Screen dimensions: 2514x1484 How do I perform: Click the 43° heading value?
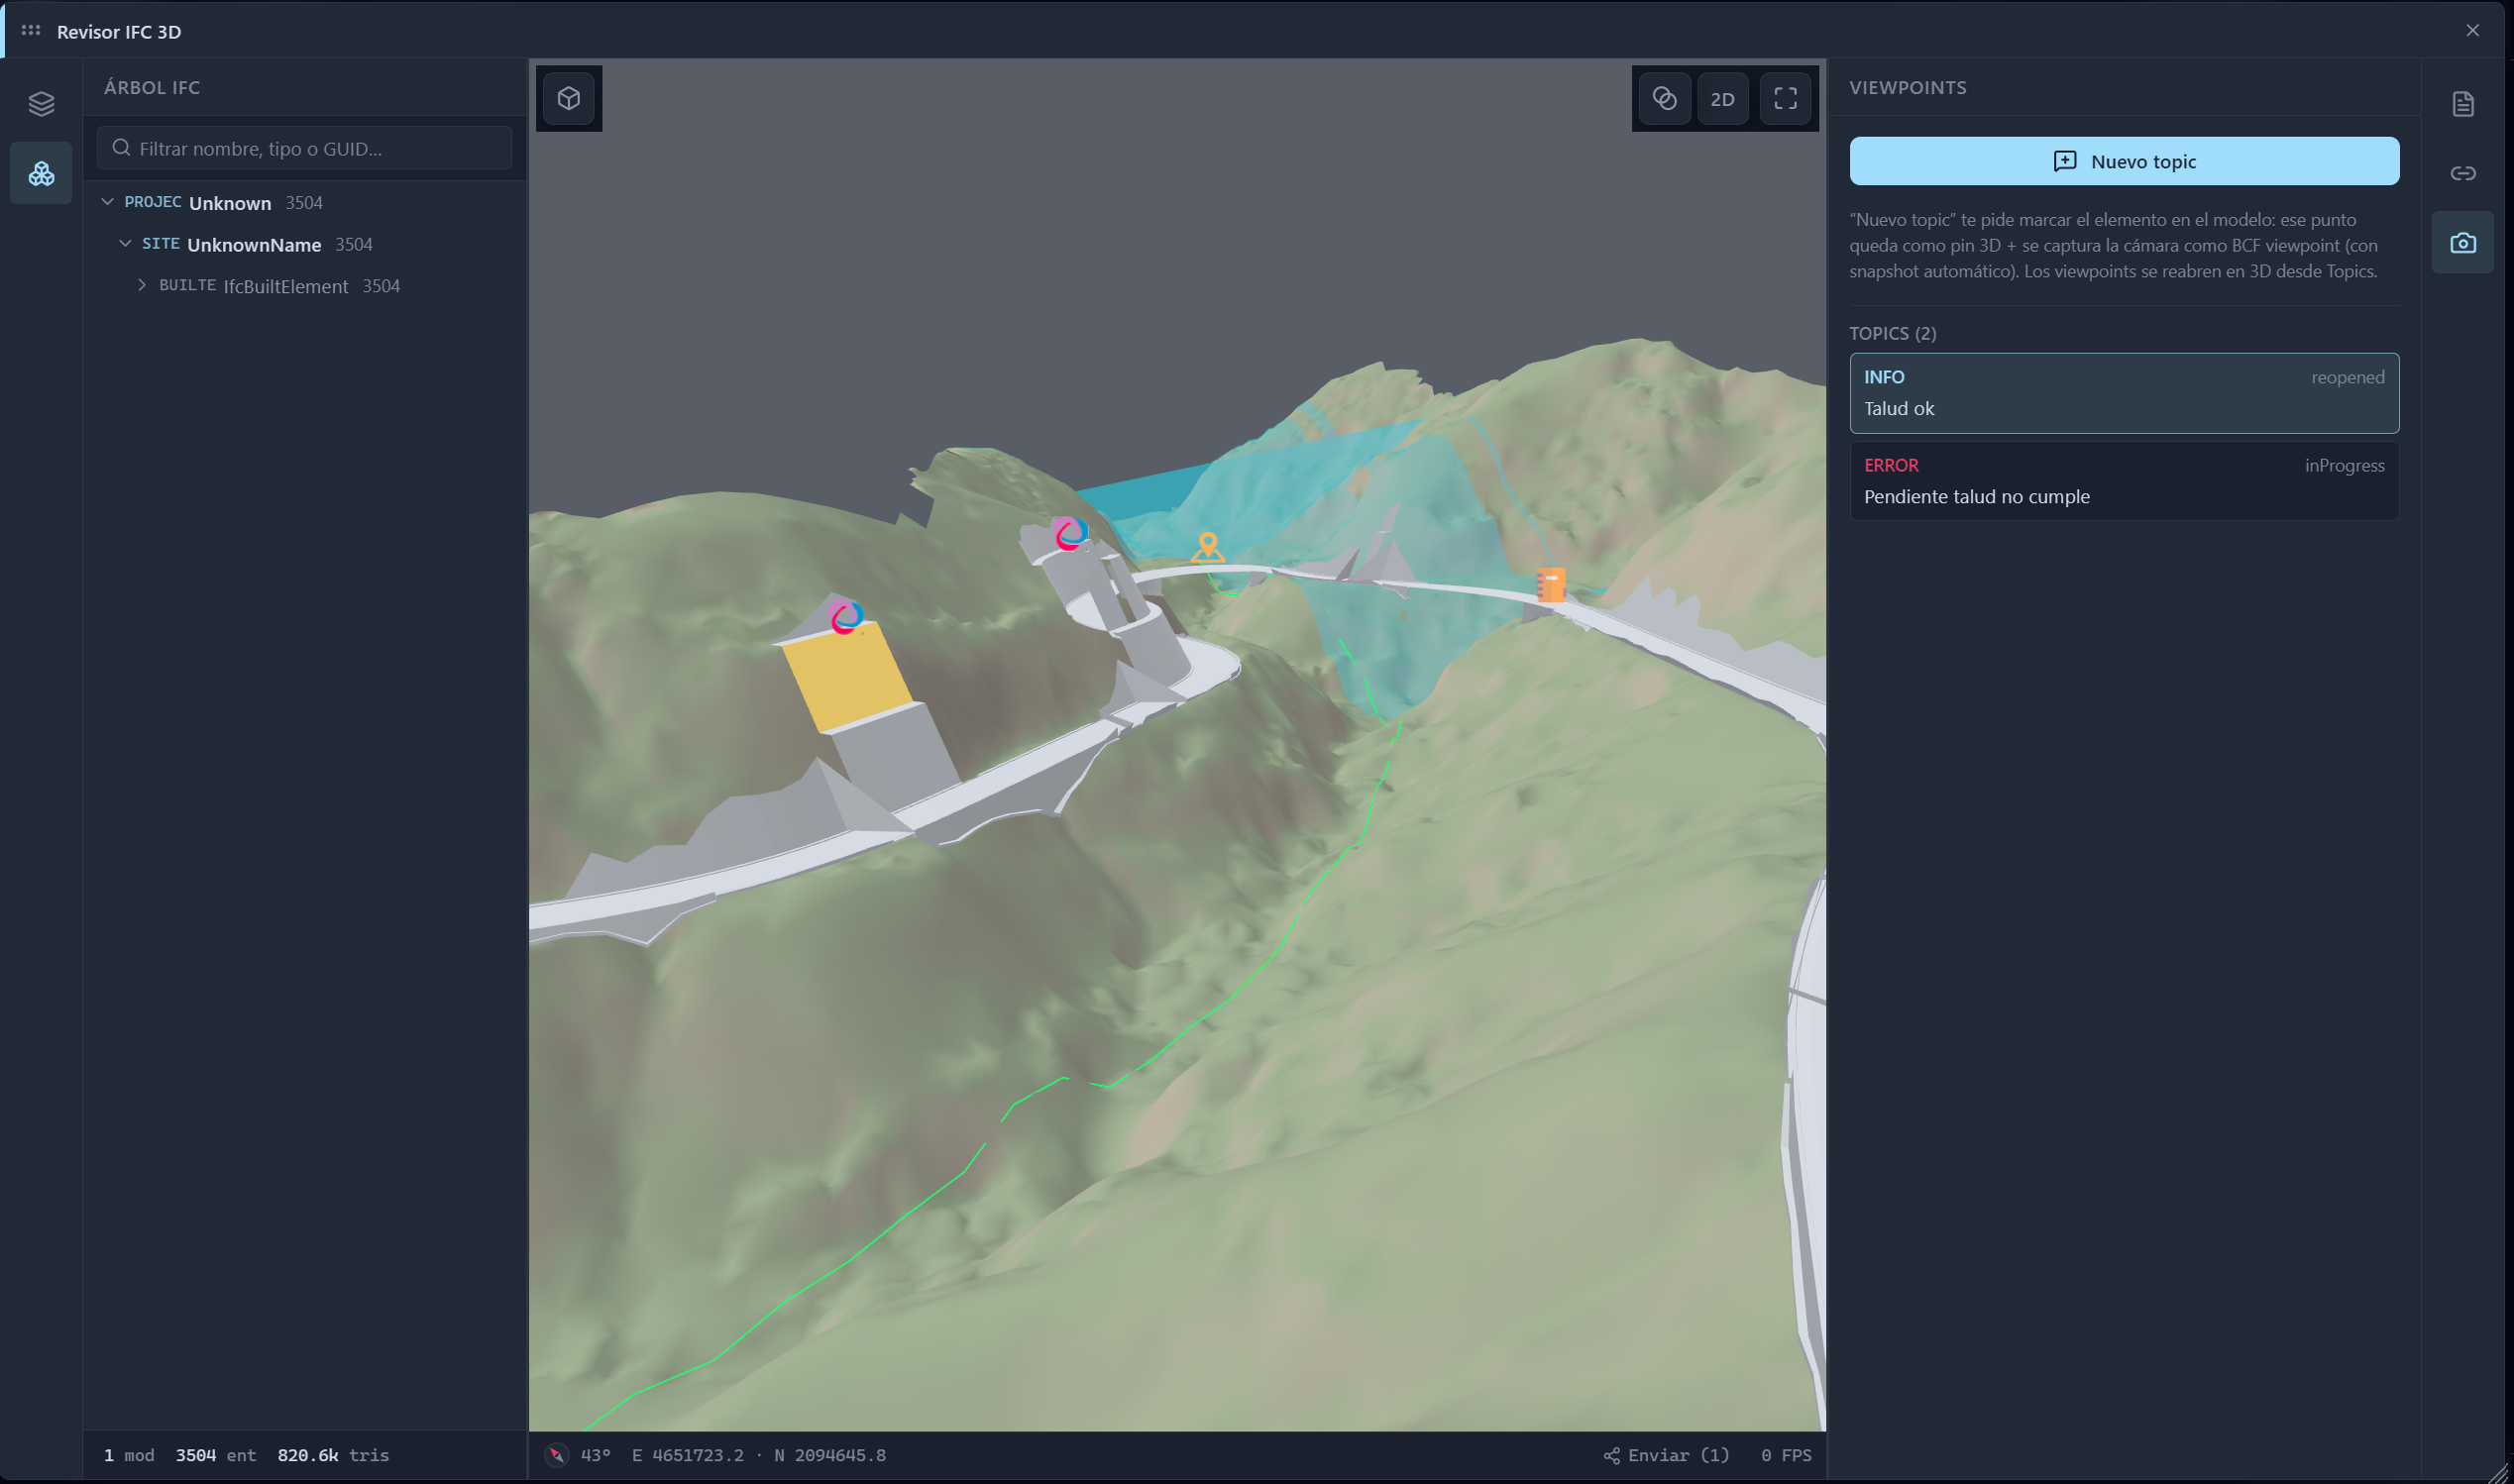pyautogui.click(x=595, y=1455)
